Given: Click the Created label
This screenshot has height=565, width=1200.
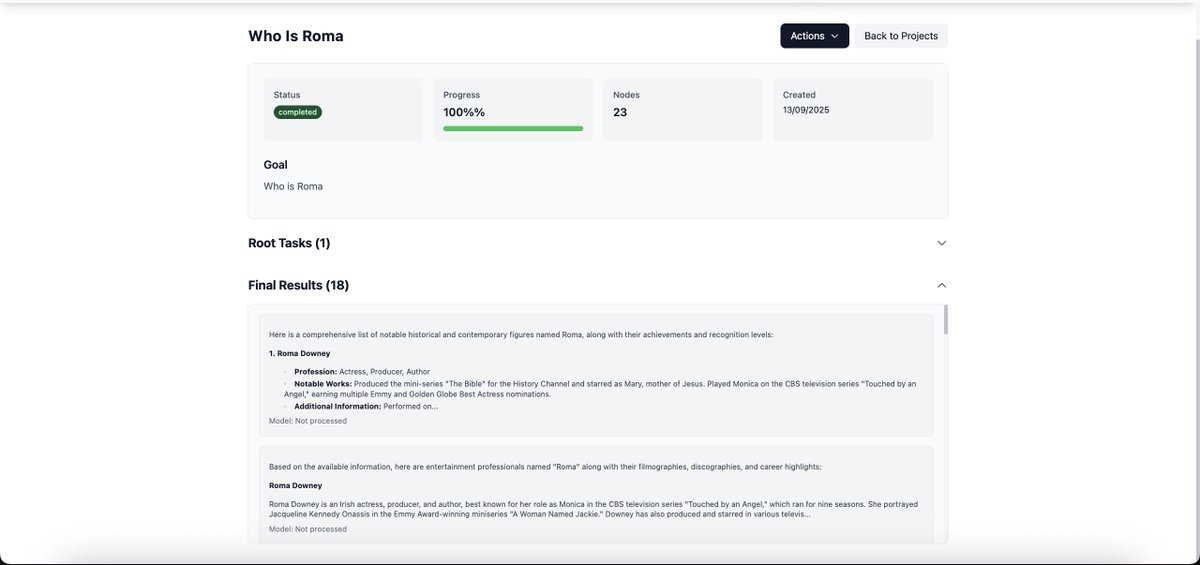Looking at the screenshot, I should [799, 95].
